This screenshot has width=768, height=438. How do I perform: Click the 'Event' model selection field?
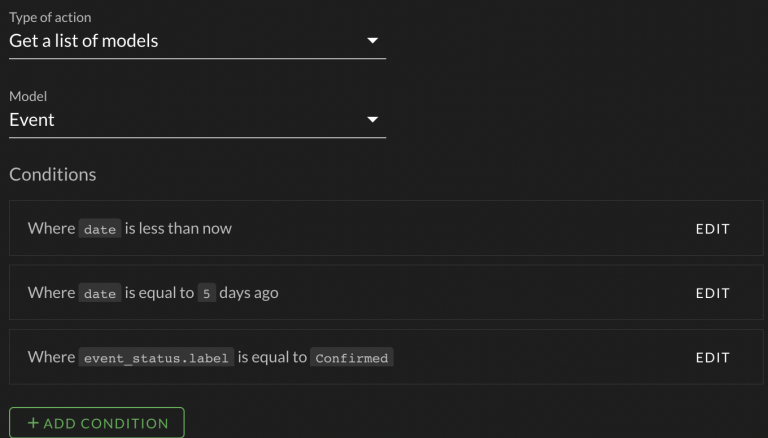click(197, 120)
